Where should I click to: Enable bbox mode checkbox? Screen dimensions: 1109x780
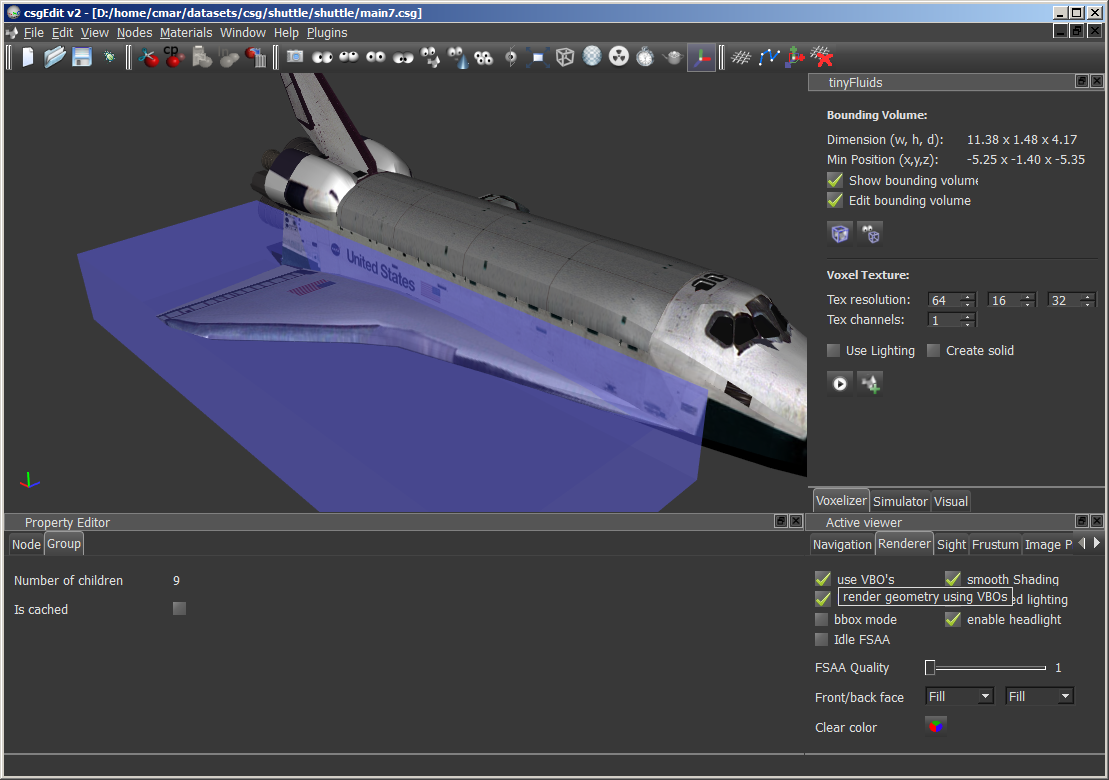tap(822, 620)
